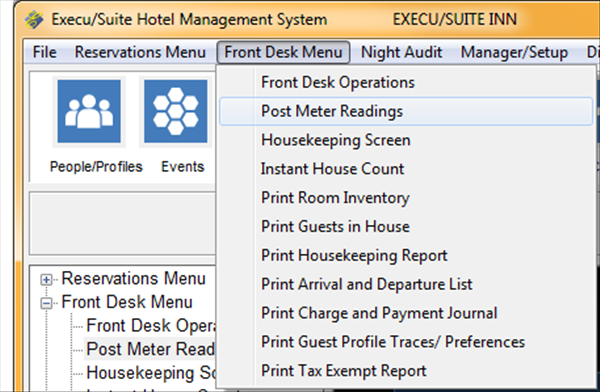Choose Print Charge and Payment Journal
600x392 pixels.
406,313
